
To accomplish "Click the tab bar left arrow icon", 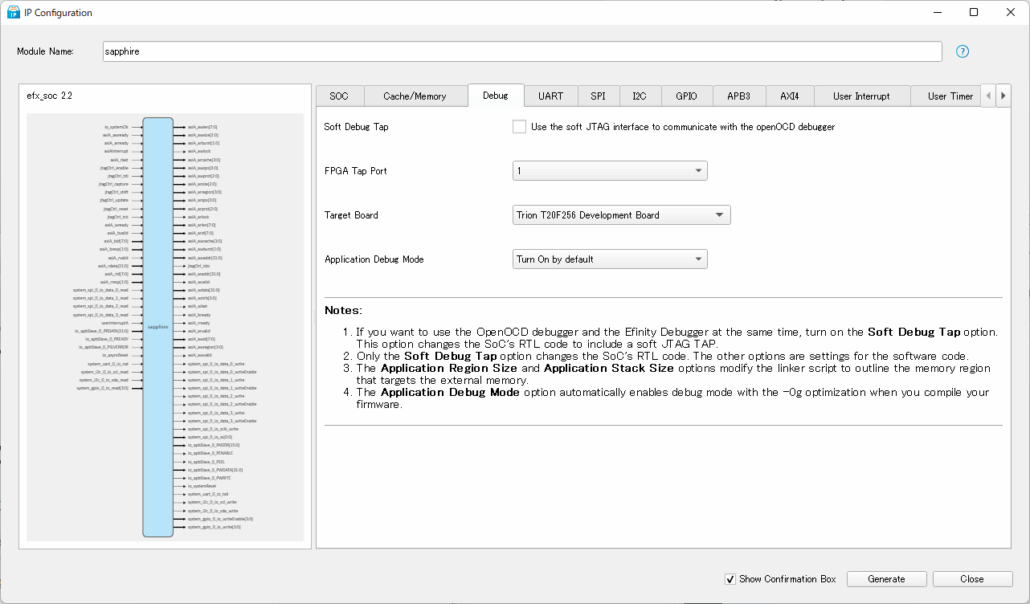I will click(989, 96).
